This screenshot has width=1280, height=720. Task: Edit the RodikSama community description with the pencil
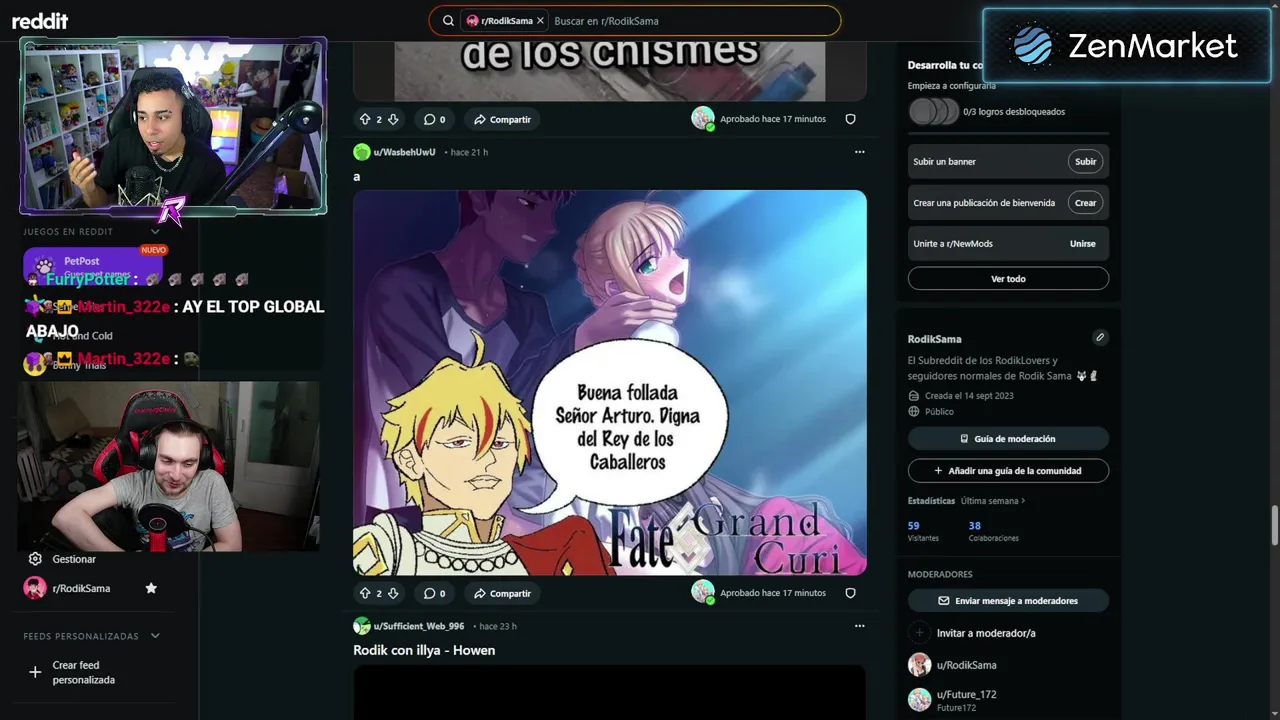tap(1100, 337)
